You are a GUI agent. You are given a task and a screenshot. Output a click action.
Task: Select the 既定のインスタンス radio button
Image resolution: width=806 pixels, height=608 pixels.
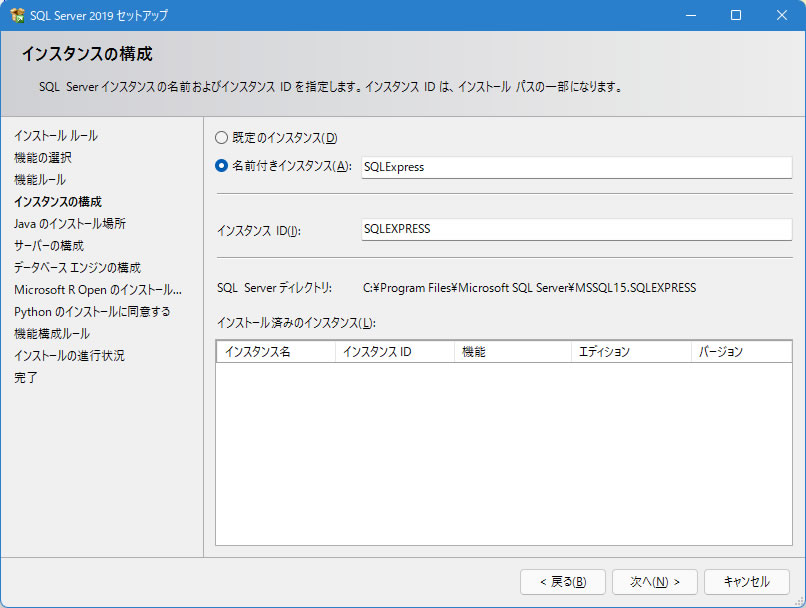click(x=222, y=138)
